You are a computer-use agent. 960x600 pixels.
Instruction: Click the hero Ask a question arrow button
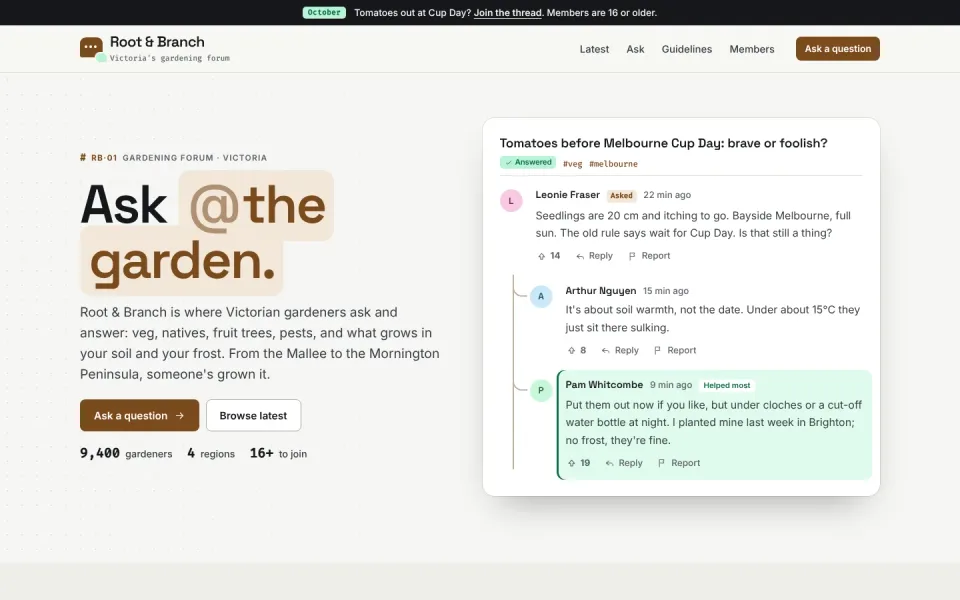click(x=140, y=415)
